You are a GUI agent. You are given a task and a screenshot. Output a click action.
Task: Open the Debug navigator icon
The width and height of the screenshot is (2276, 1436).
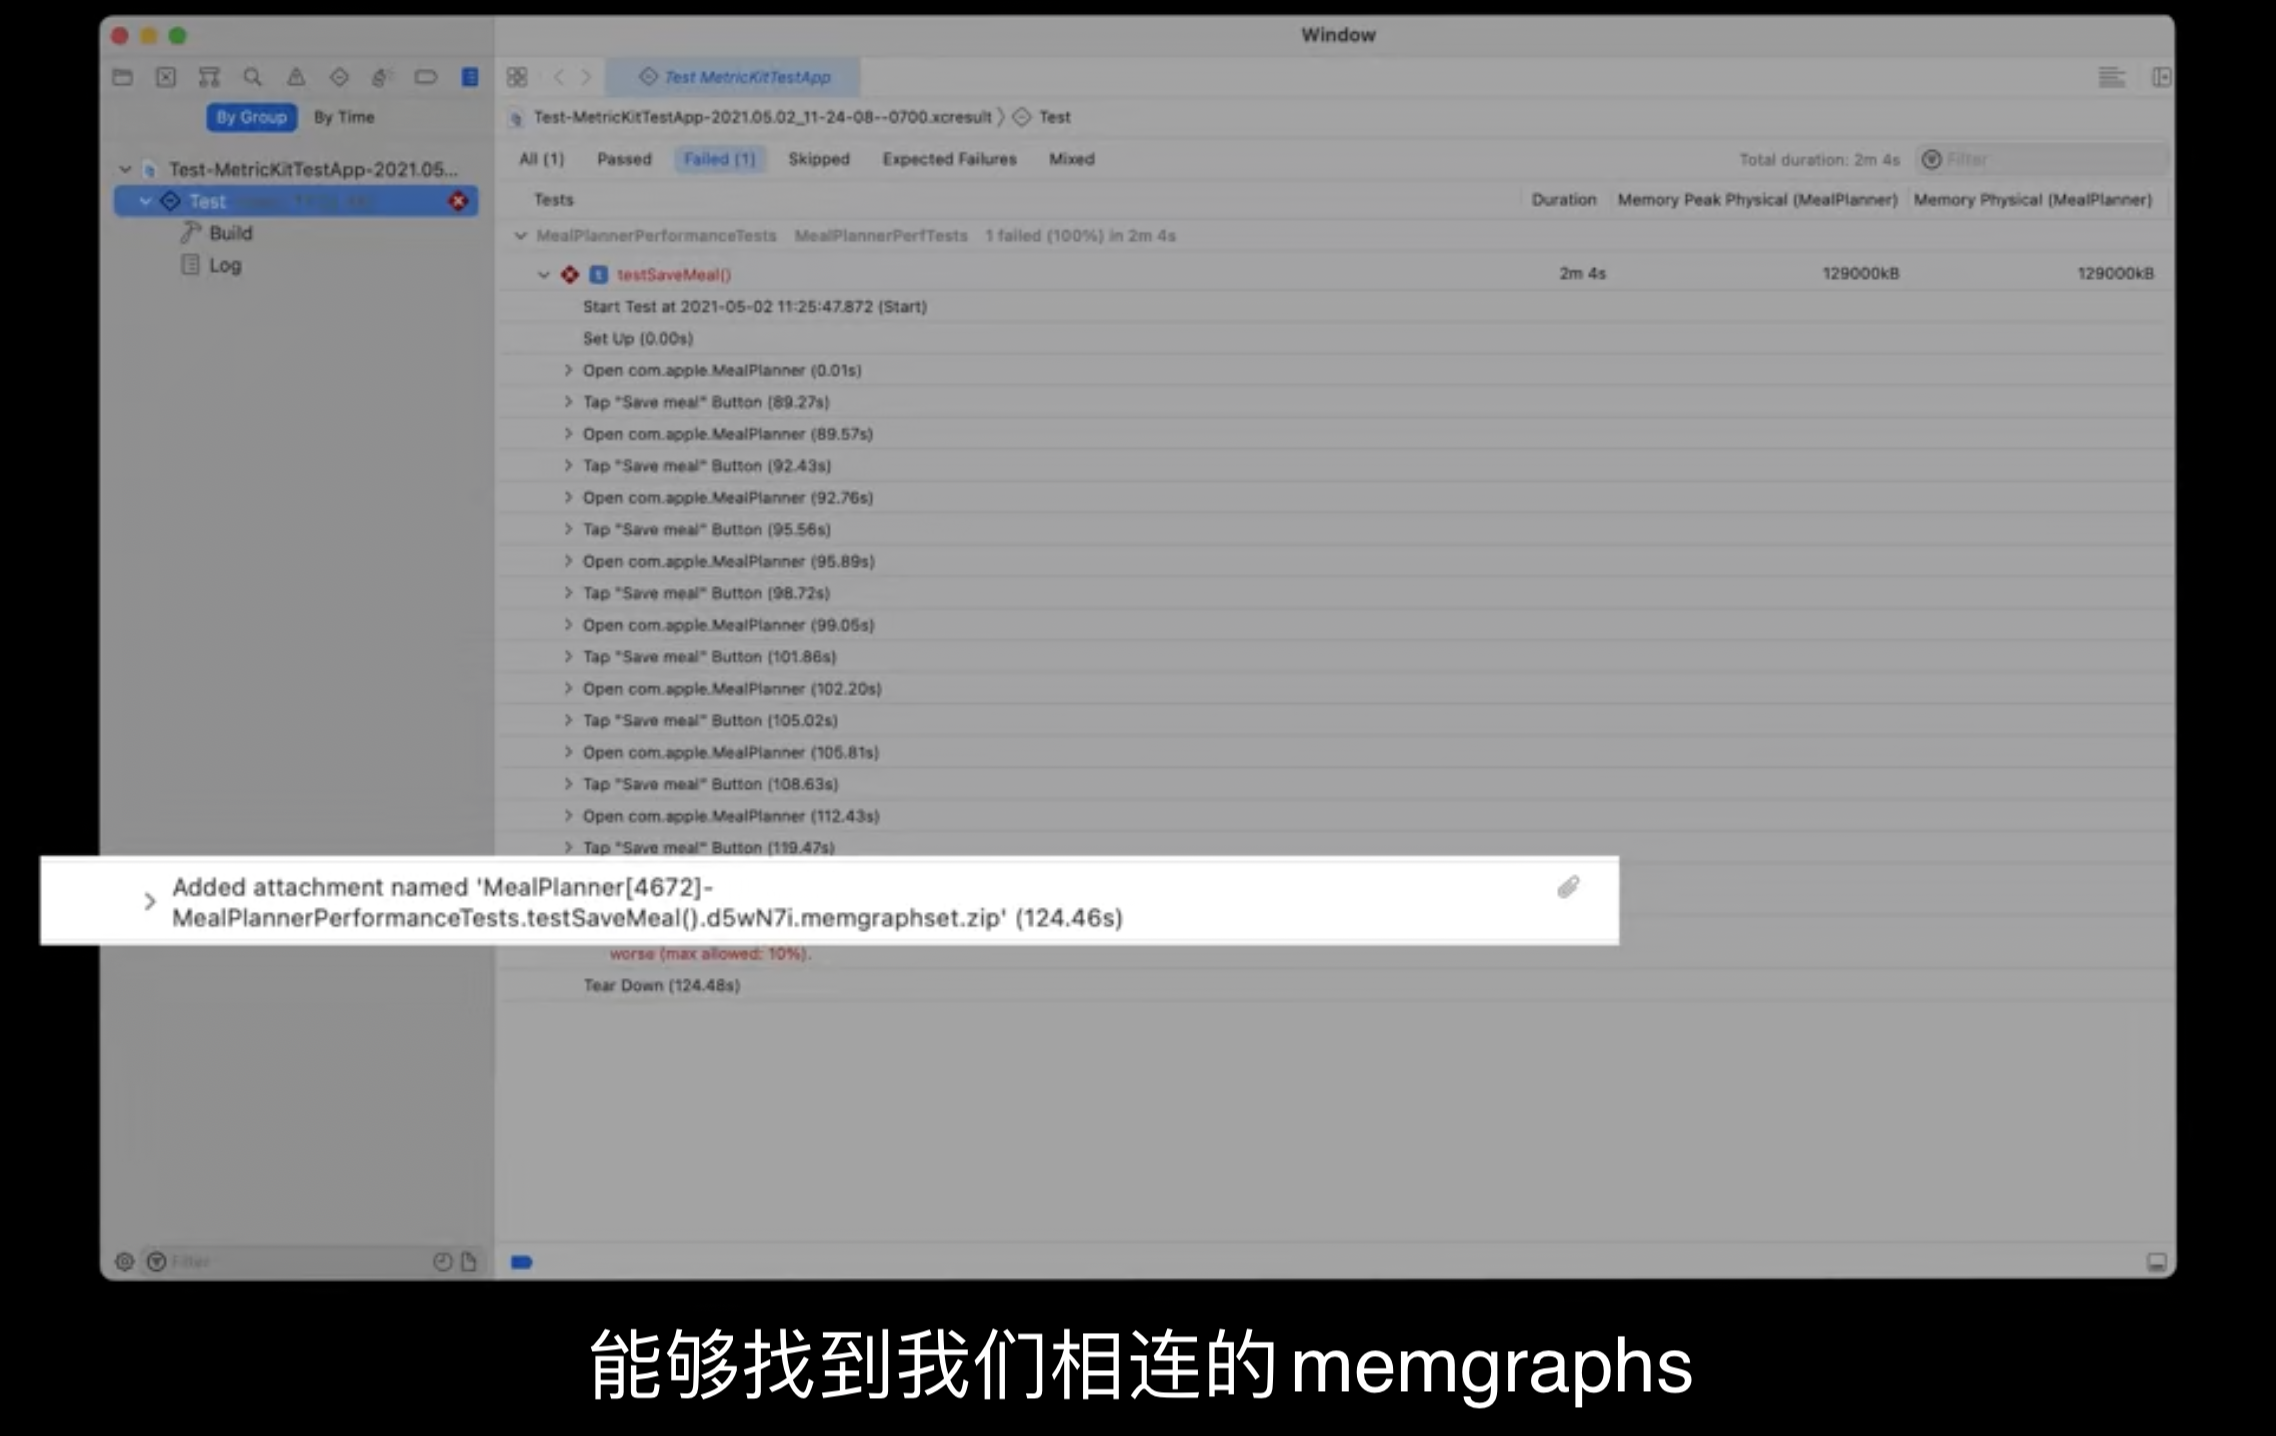click(x=381, y=77)
